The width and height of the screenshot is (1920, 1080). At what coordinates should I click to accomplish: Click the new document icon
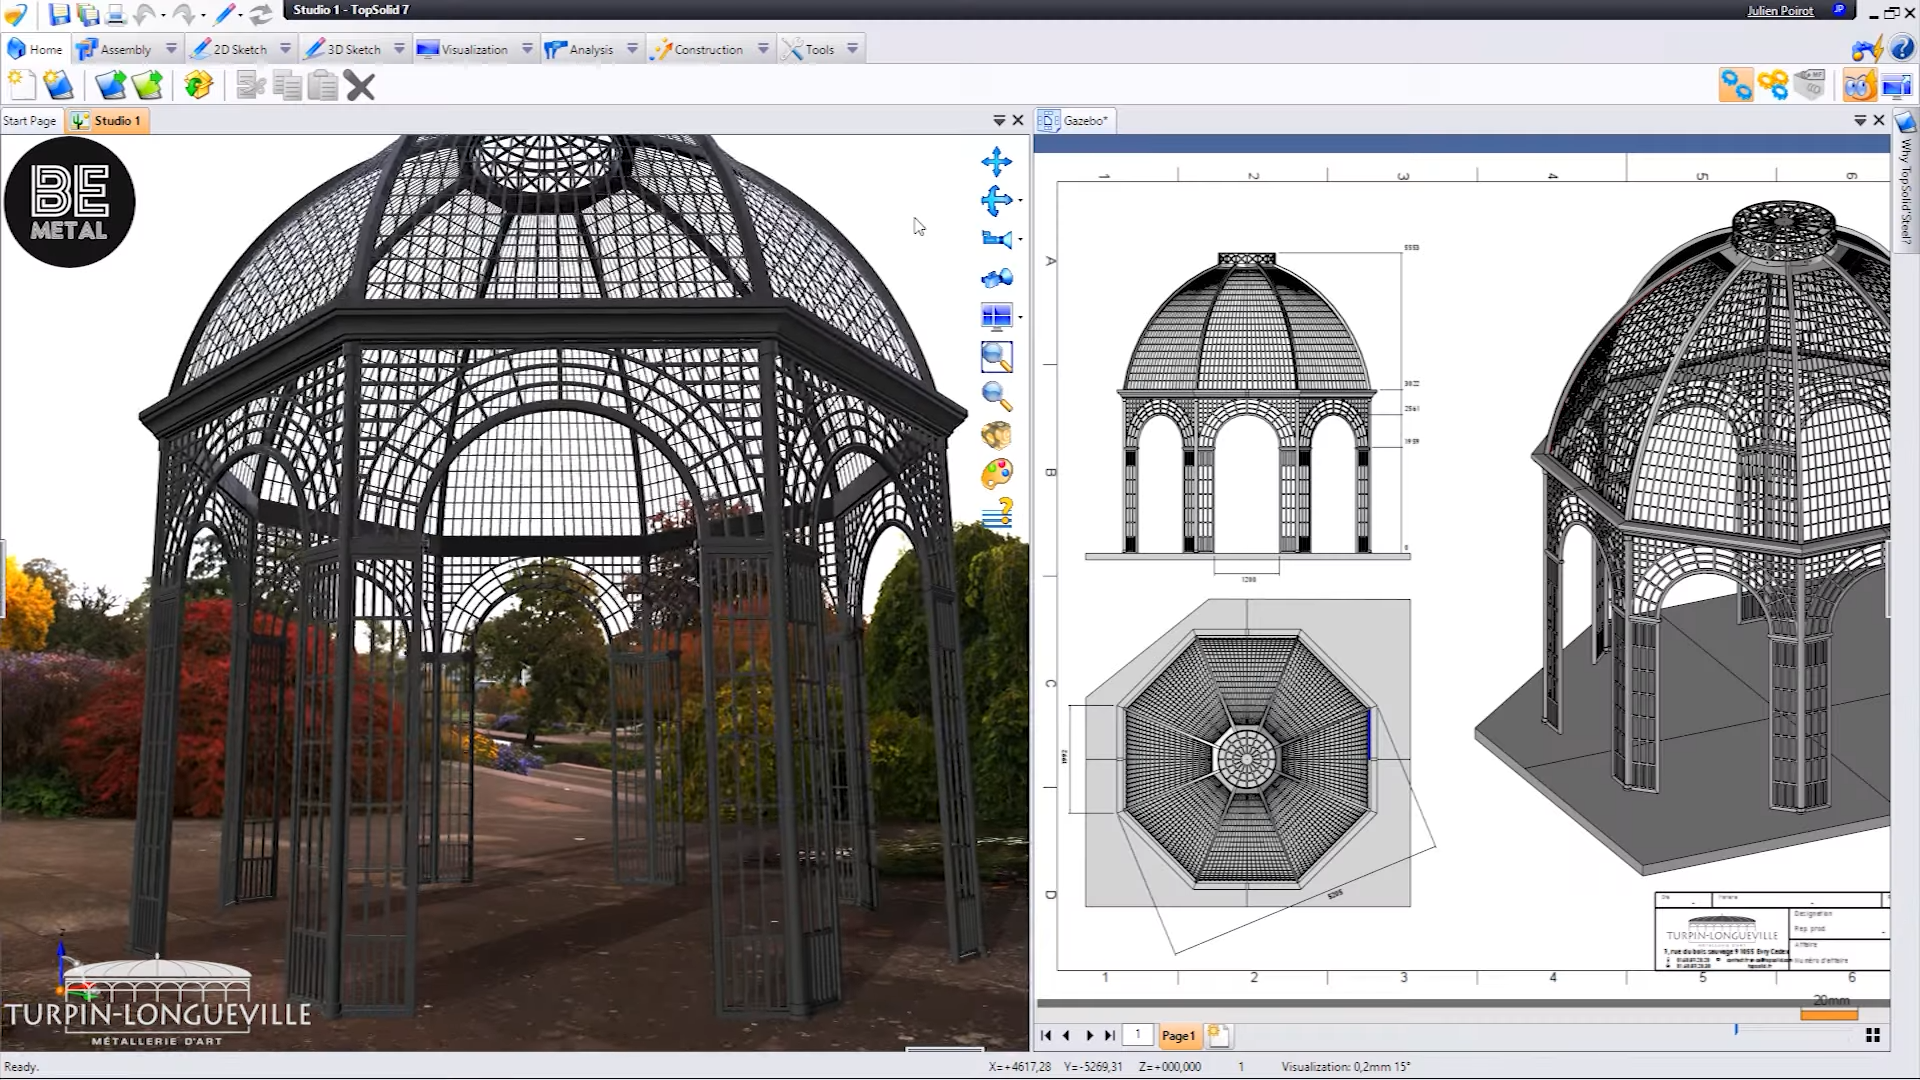click(21, 86)
